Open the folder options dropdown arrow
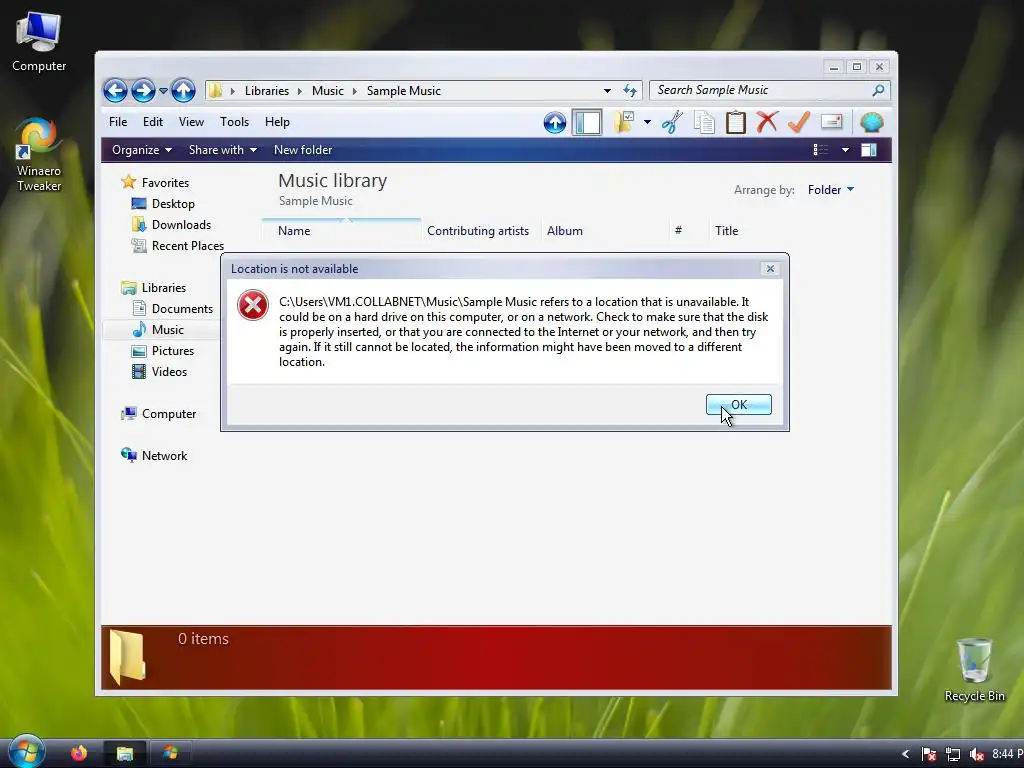The image size is (1024, 768). pyautogui.click(x=647, y=122)
